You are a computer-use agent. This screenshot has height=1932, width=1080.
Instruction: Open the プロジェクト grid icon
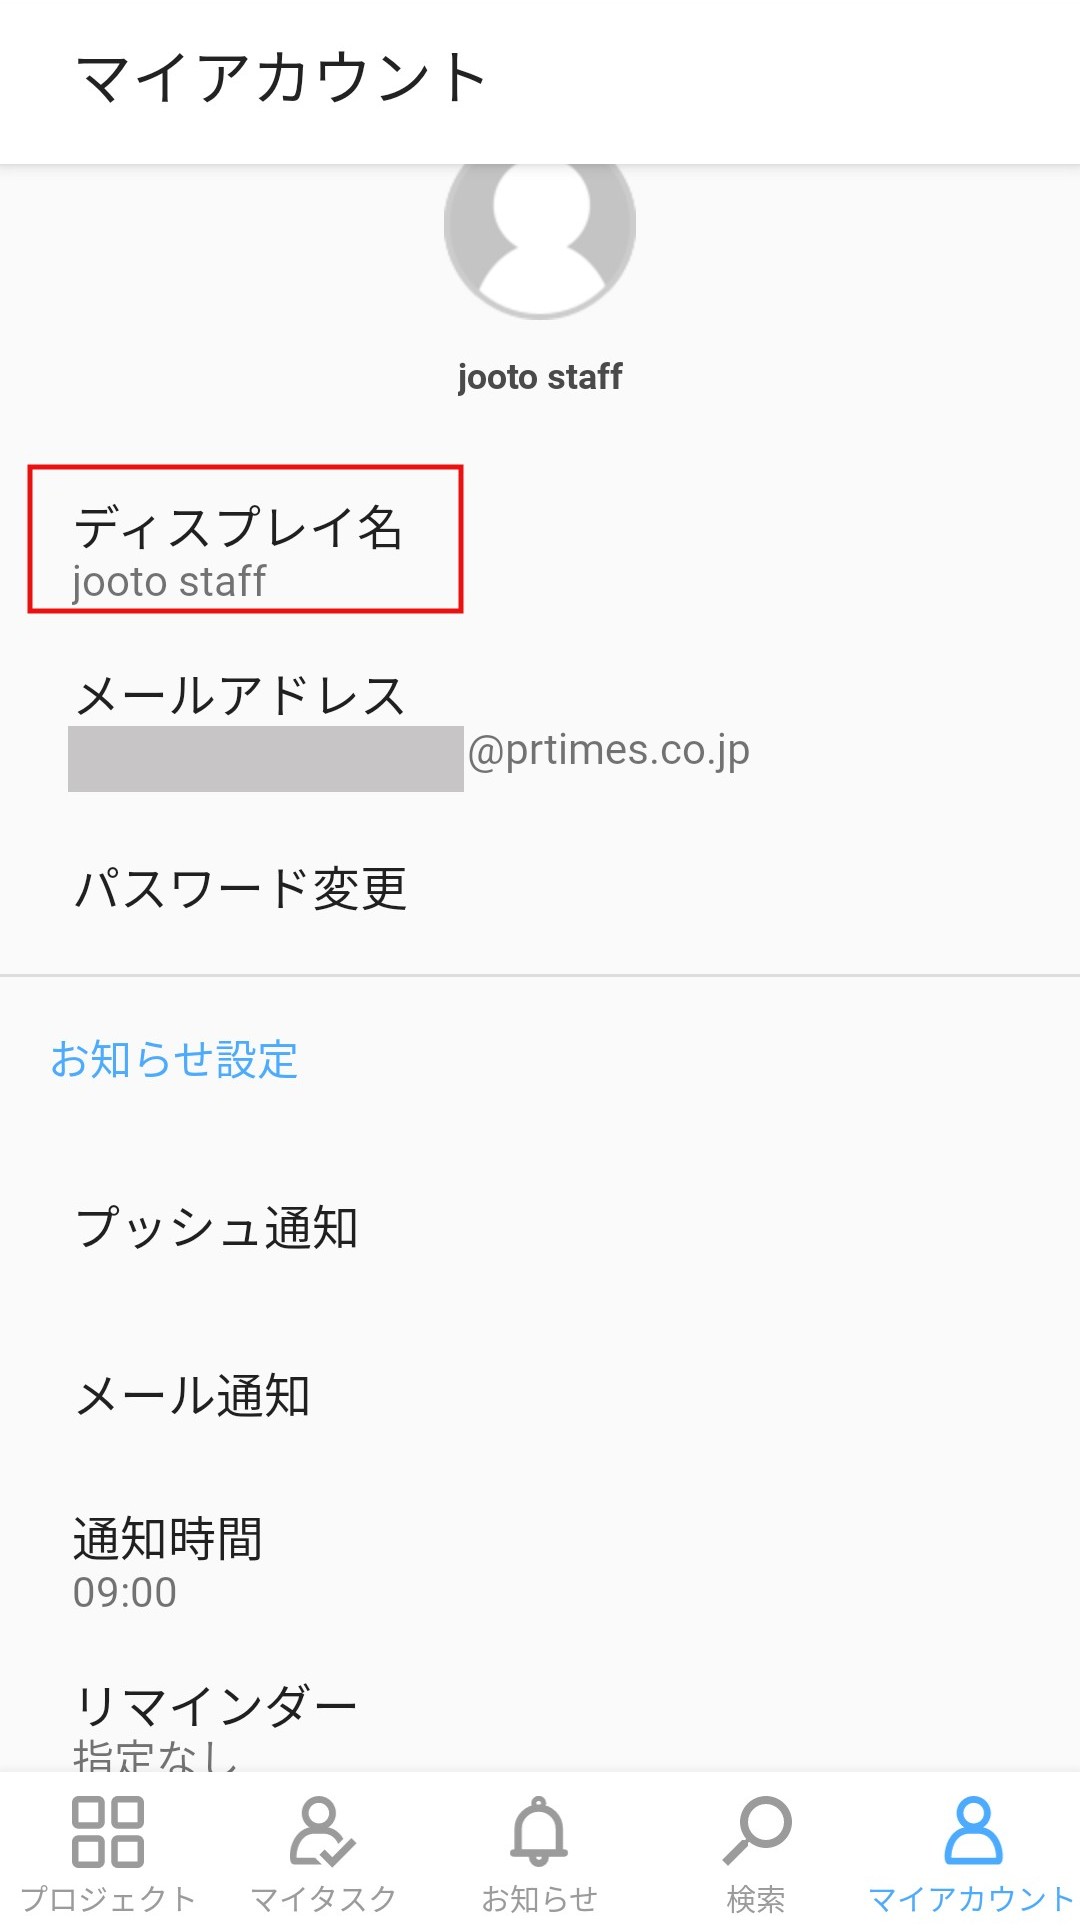108,1831
